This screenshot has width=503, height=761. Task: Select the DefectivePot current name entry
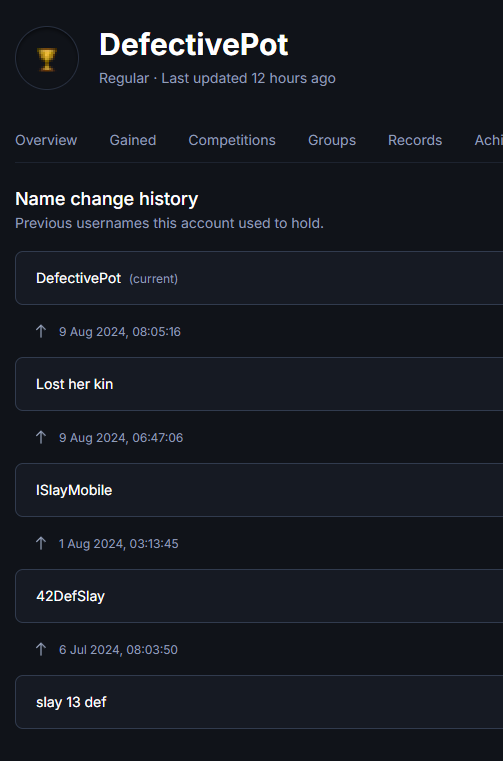pos(259,278)
